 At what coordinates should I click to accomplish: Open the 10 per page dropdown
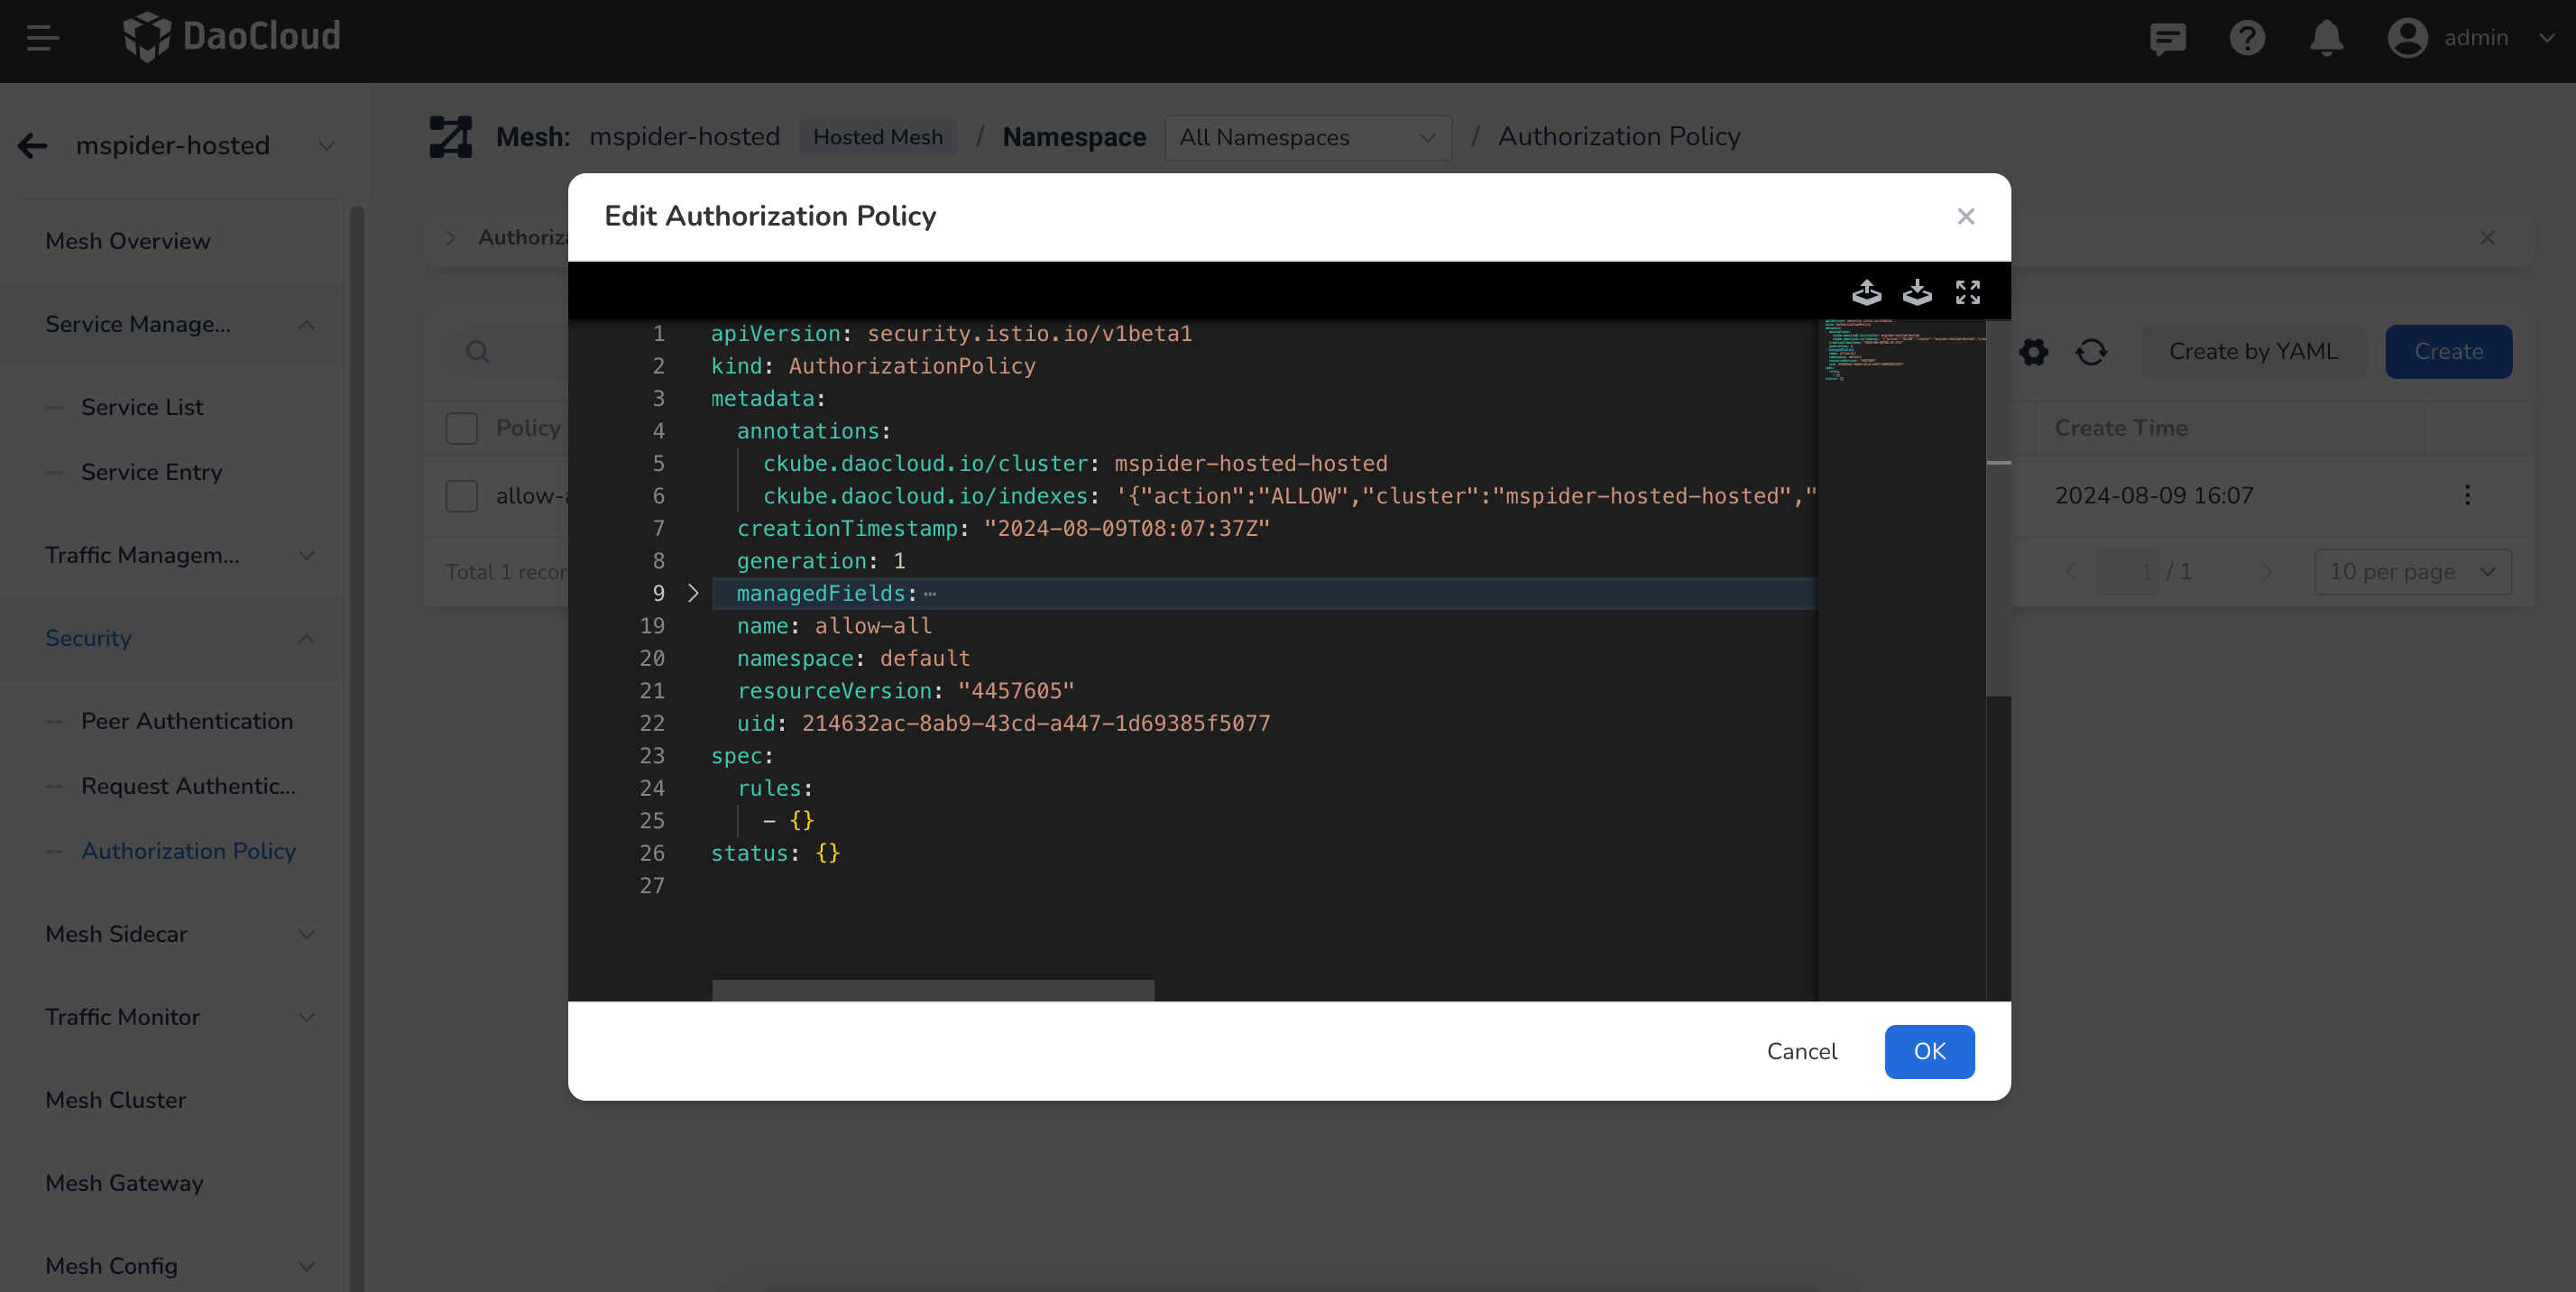coord(2411,572)
